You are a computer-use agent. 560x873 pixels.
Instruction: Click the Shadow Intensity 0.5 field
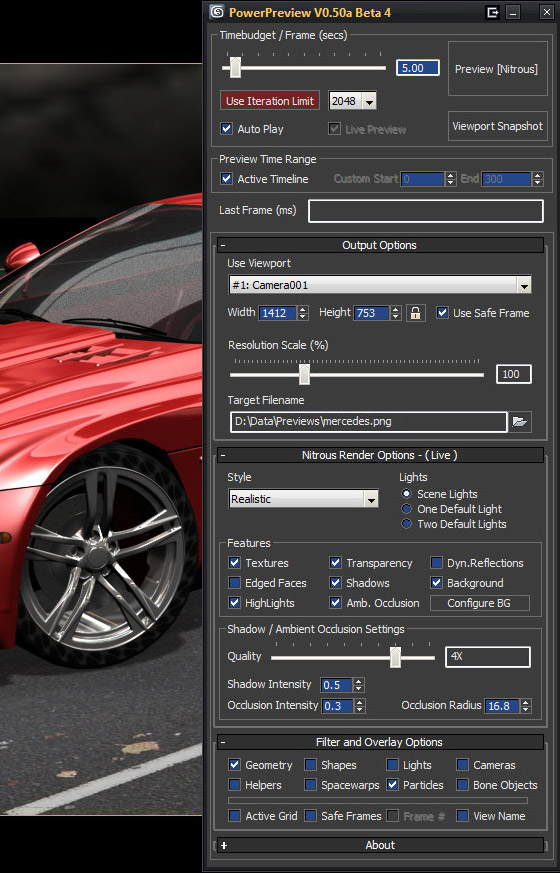coord(337,685)
